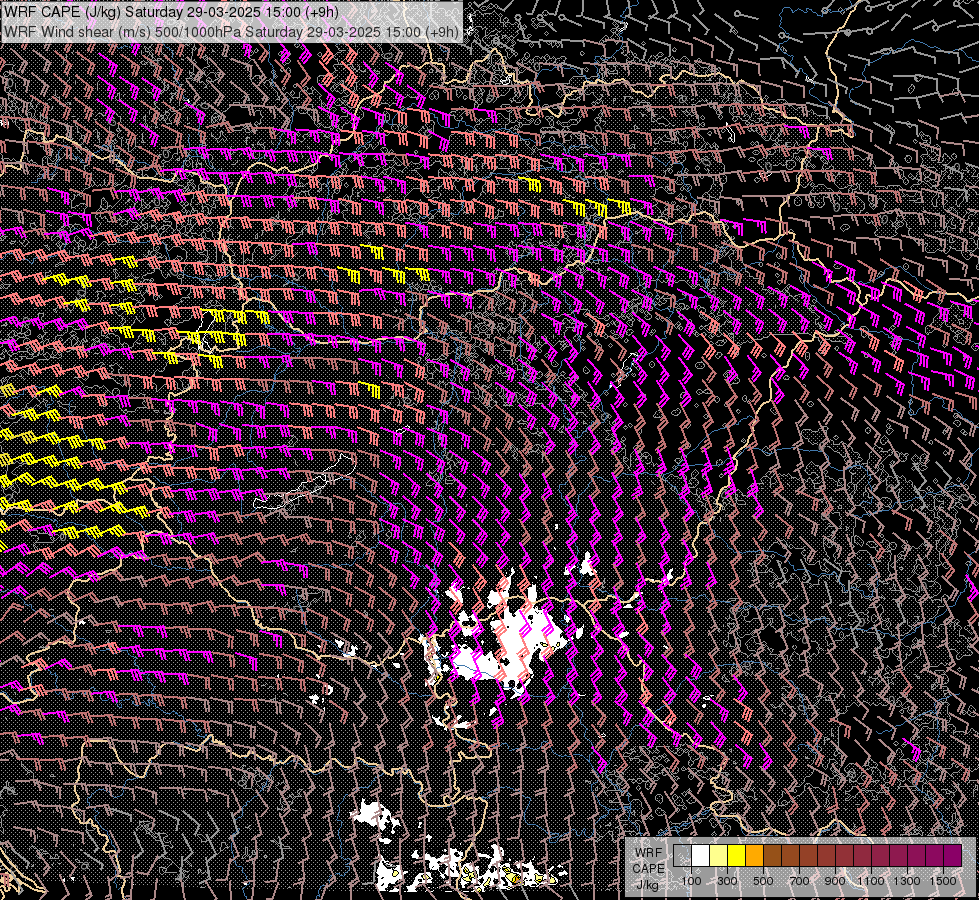Click the J/kg unit label in legend
Image resolution: width=979 pixels, height=900 pixels.
[x=648, y=885]
